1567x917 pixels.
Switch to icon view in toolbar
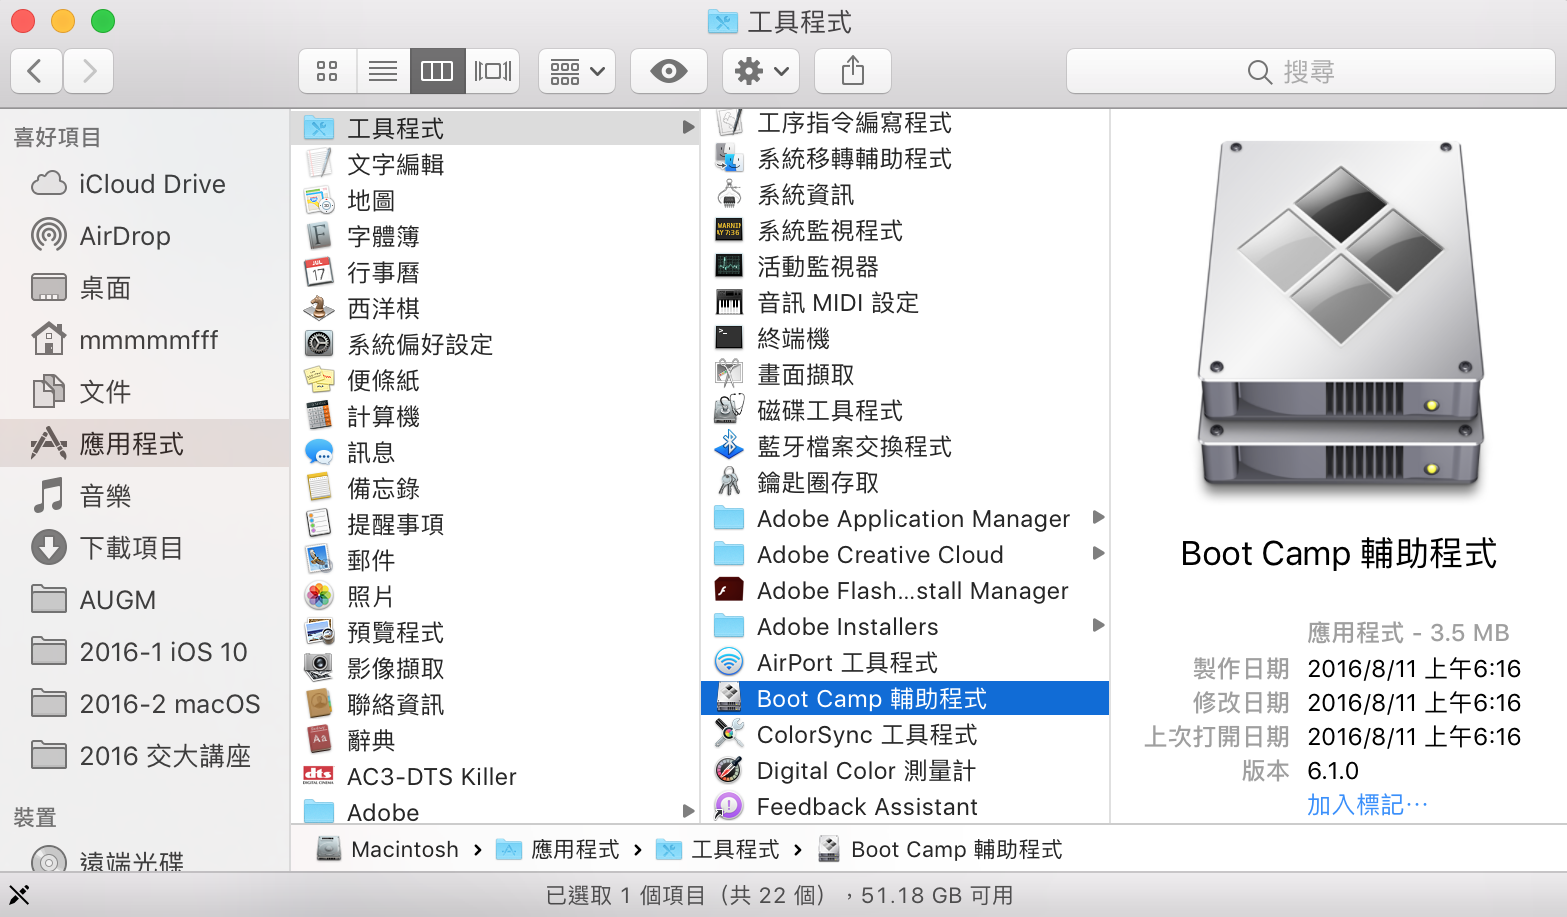click(x=327, y=71)
